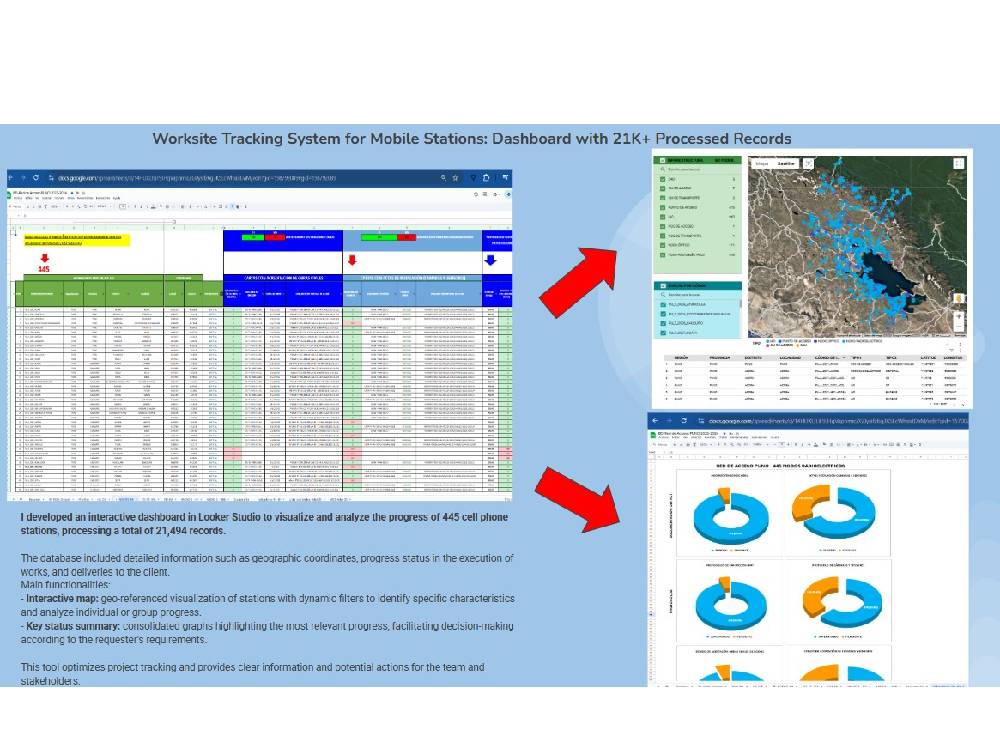
Task: Open the Archivo menu in the left spreadsheet
Action: (18, 198)
